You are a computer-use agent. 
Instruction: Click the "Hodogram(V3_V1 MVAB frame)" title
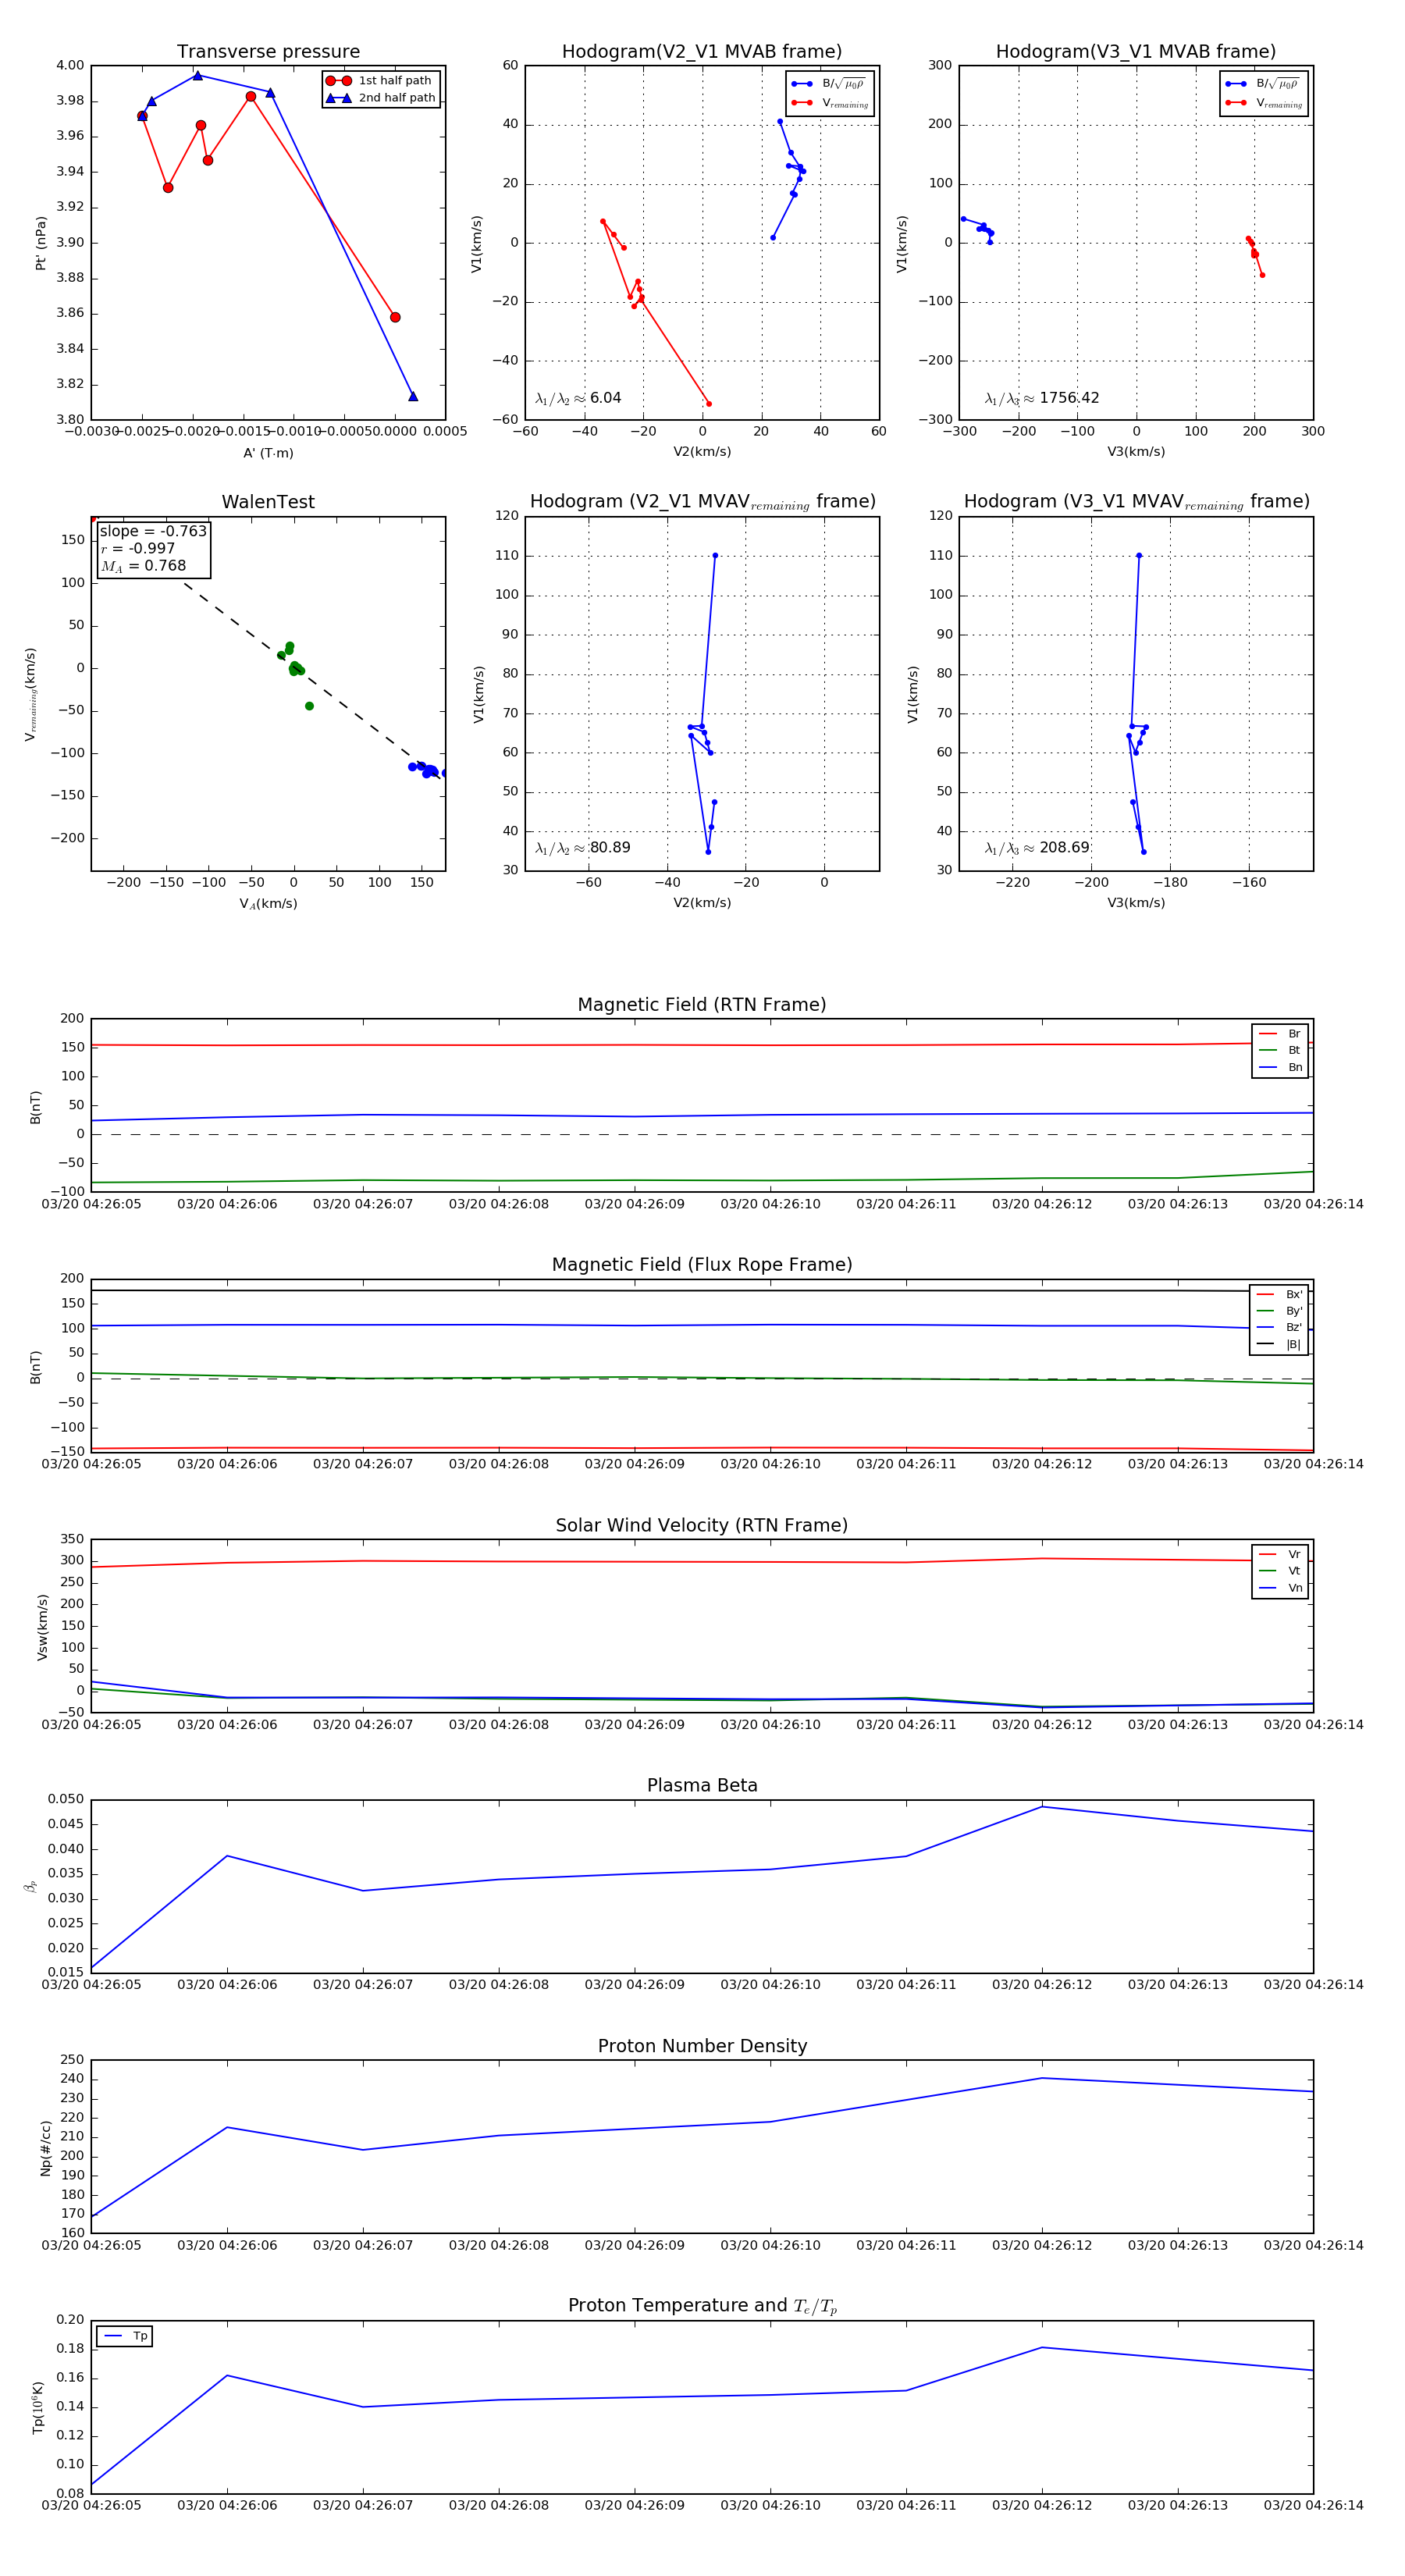pyautogui.click(x=1136, y=52)
